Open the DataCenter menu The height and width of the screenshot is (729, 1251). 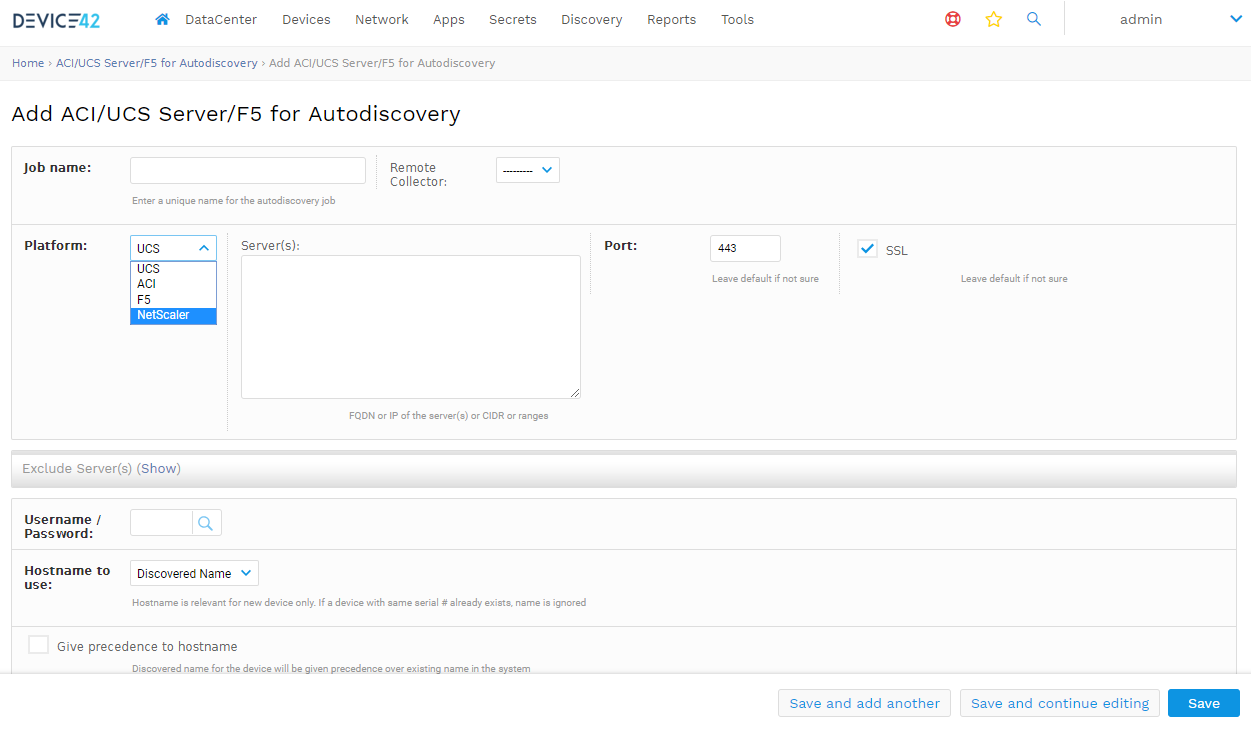(x=221, y=19)
